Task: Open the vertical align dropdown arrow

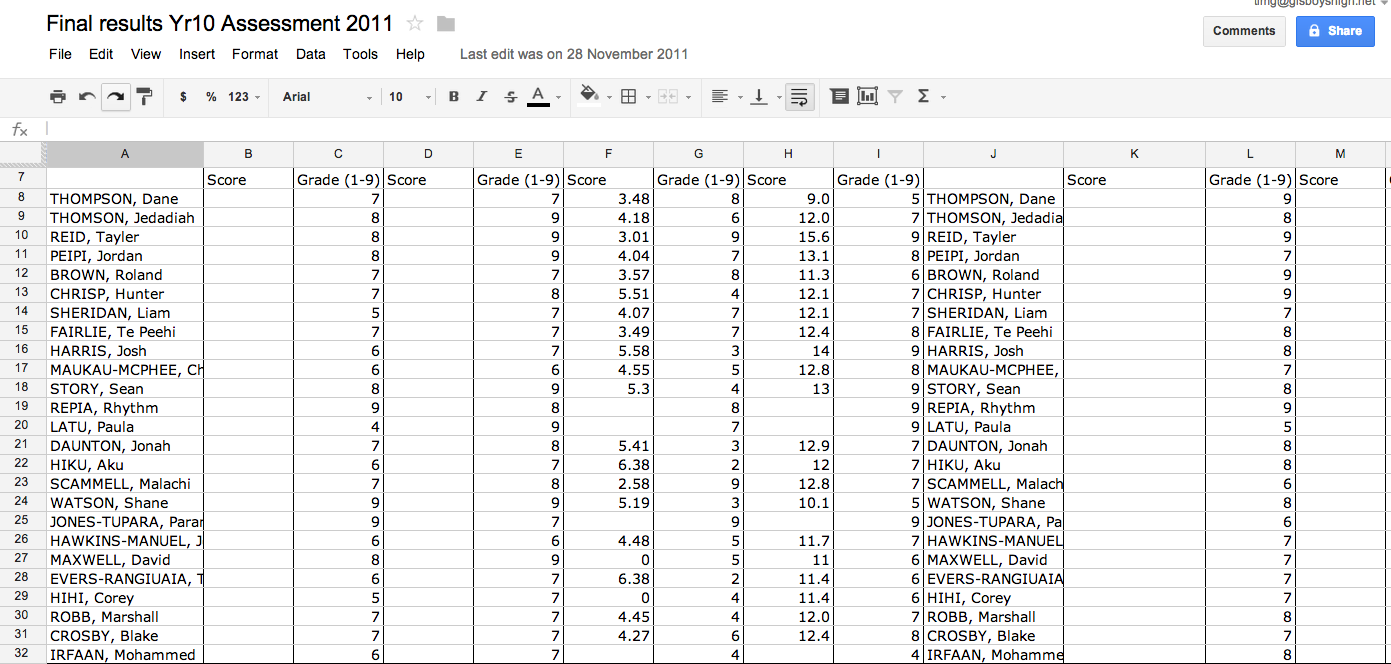Action: pyautogui.click(x=778, y=97)
